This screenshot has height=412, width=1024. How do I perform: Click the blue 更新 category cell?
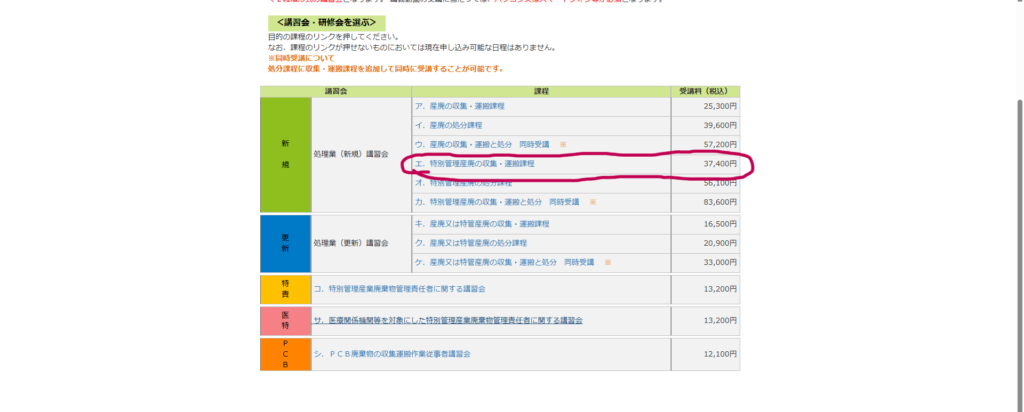[x=285, y=243]
